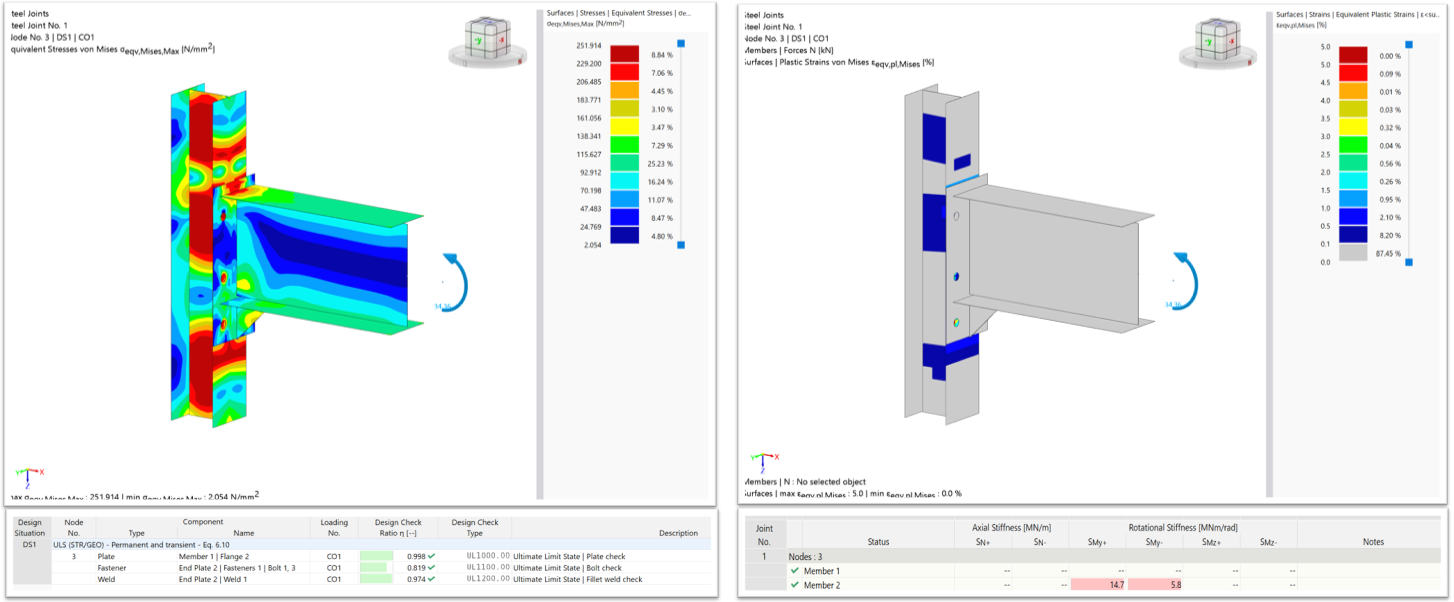Click the highlighted 5.8 rotational stiffness cell
Viewport: 1454px width, 602px height.
click(1155, 584)
